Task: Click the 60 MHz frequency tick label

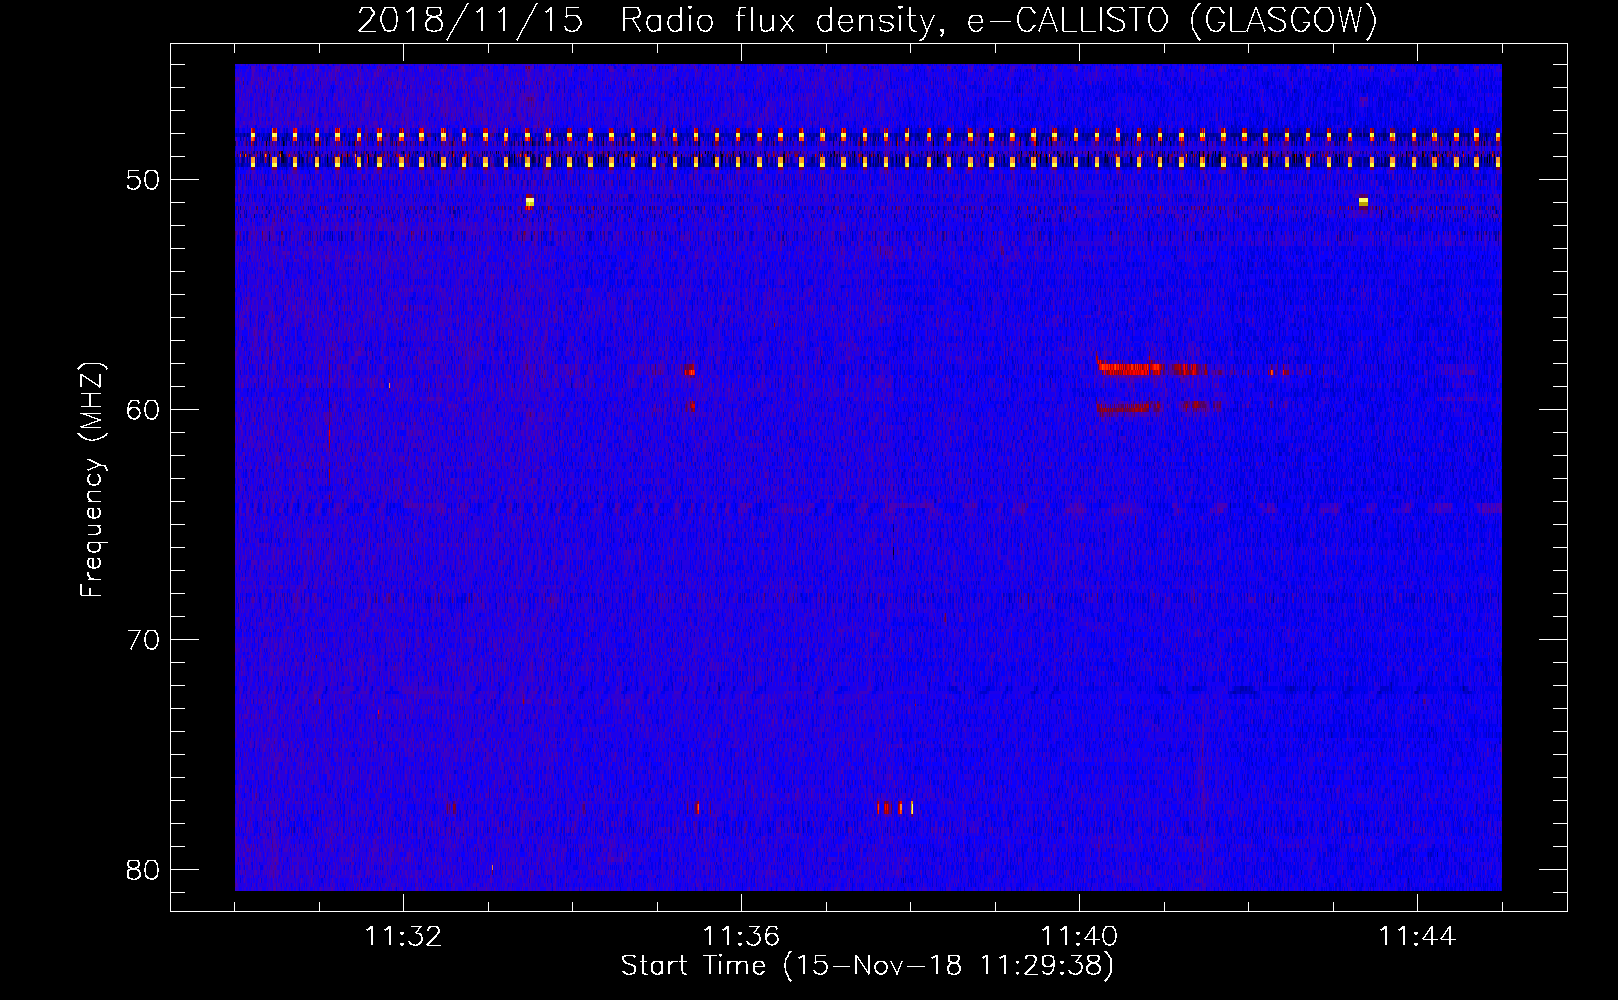Action: coord(144,410)
